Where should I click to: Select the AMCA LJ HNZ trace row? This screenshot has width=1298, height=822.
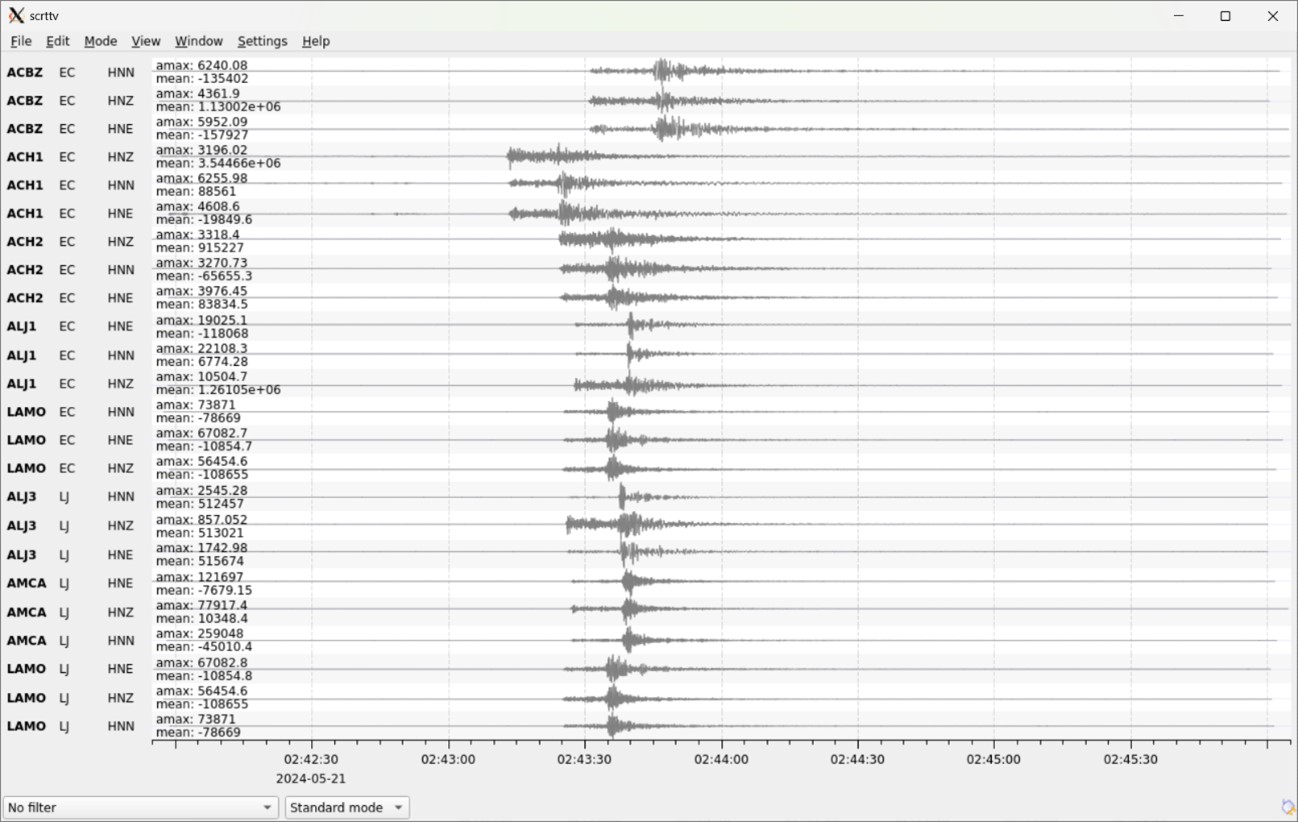[x=647, y=611]
